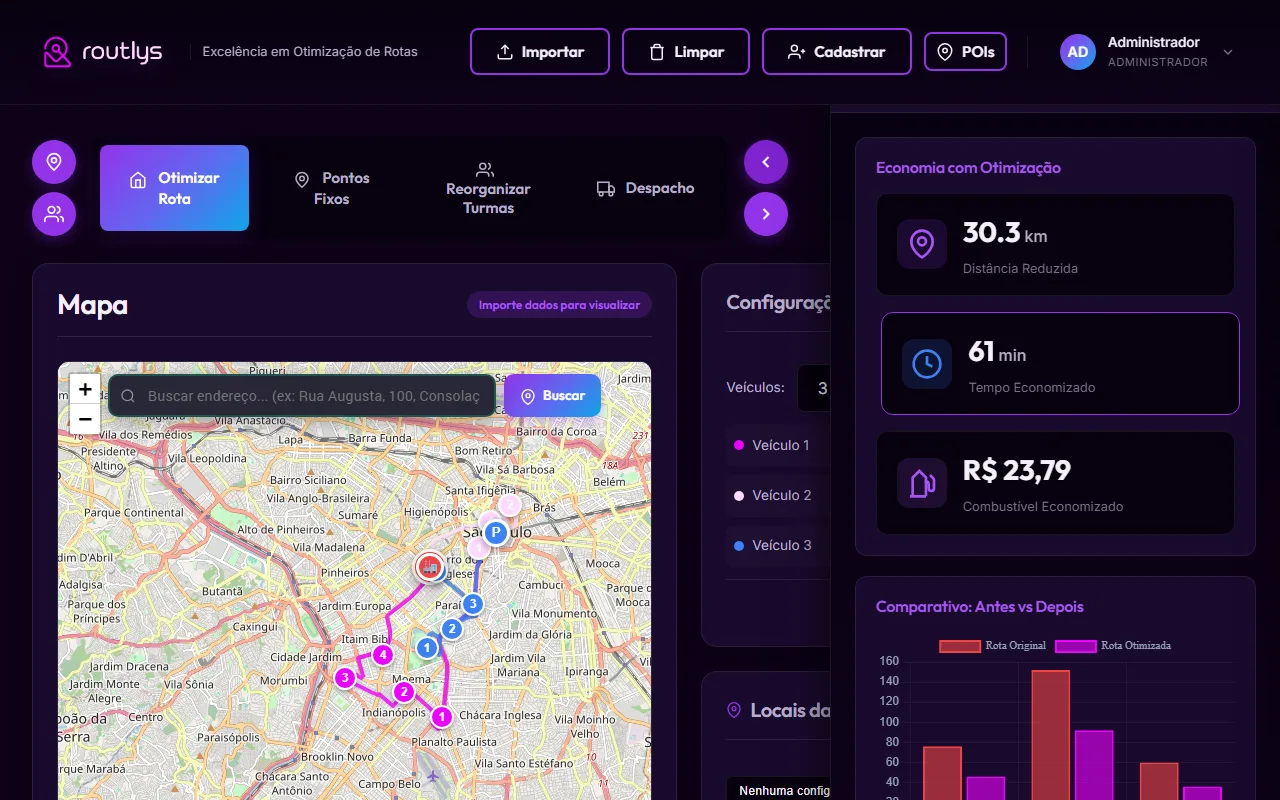Image resolution: width=1280 pixels, height=800 pixels.
Task: Click the Combustível Economizado fuel pump icon
Action: point(922,483)
